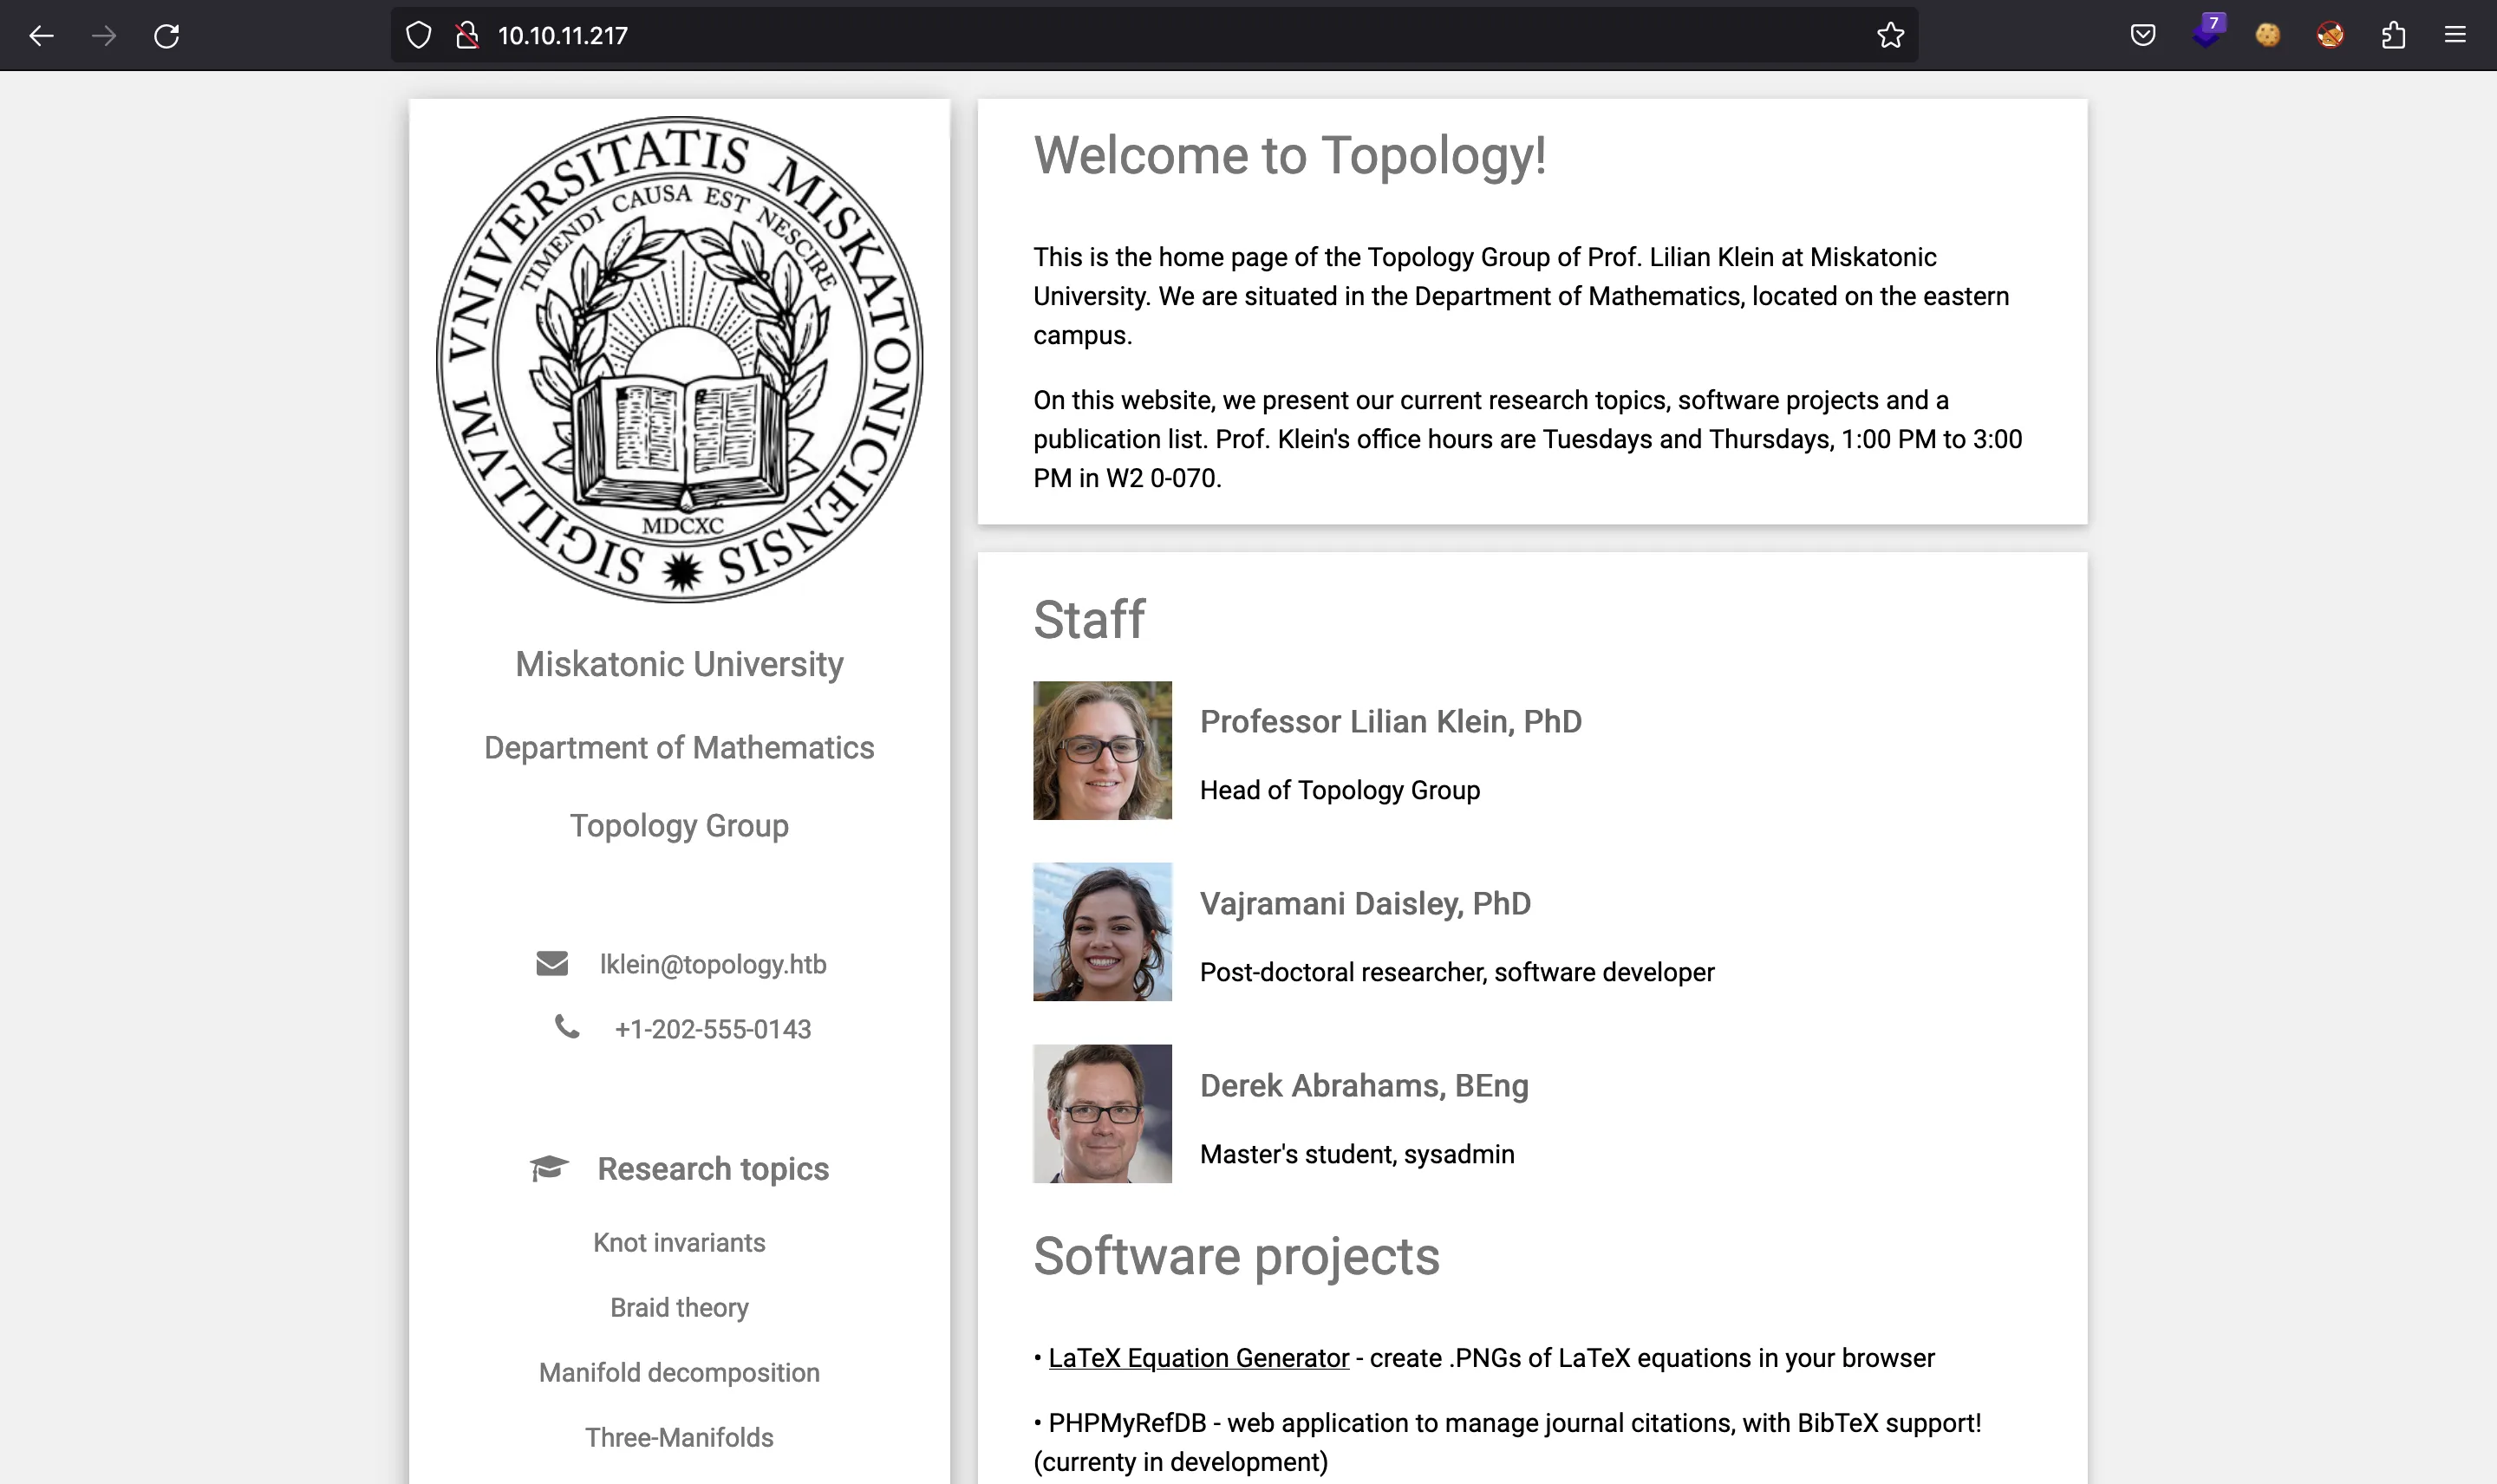Click the Research topics heading

pyautogui.click(x=713, y=1169)
